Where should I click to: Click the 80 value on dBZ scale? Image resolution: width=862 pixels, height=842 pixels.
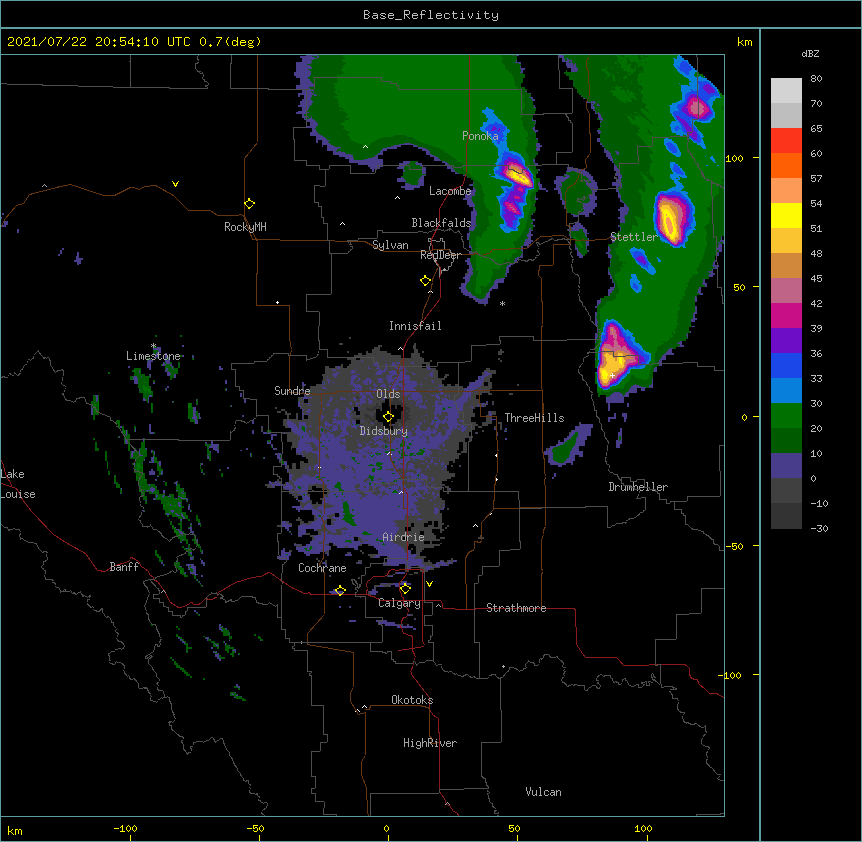point(816,79)
